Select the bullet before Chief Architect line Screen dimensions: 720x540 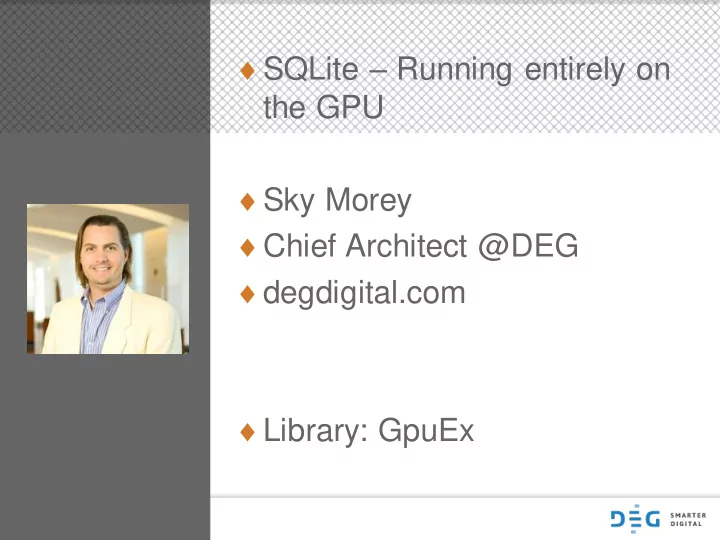(248, 247)
